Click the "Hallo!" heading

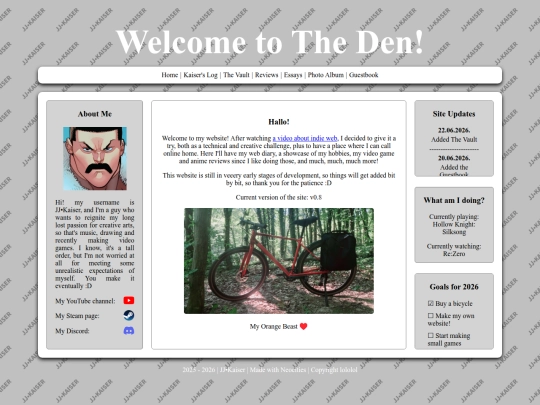[x=279, y=122]
